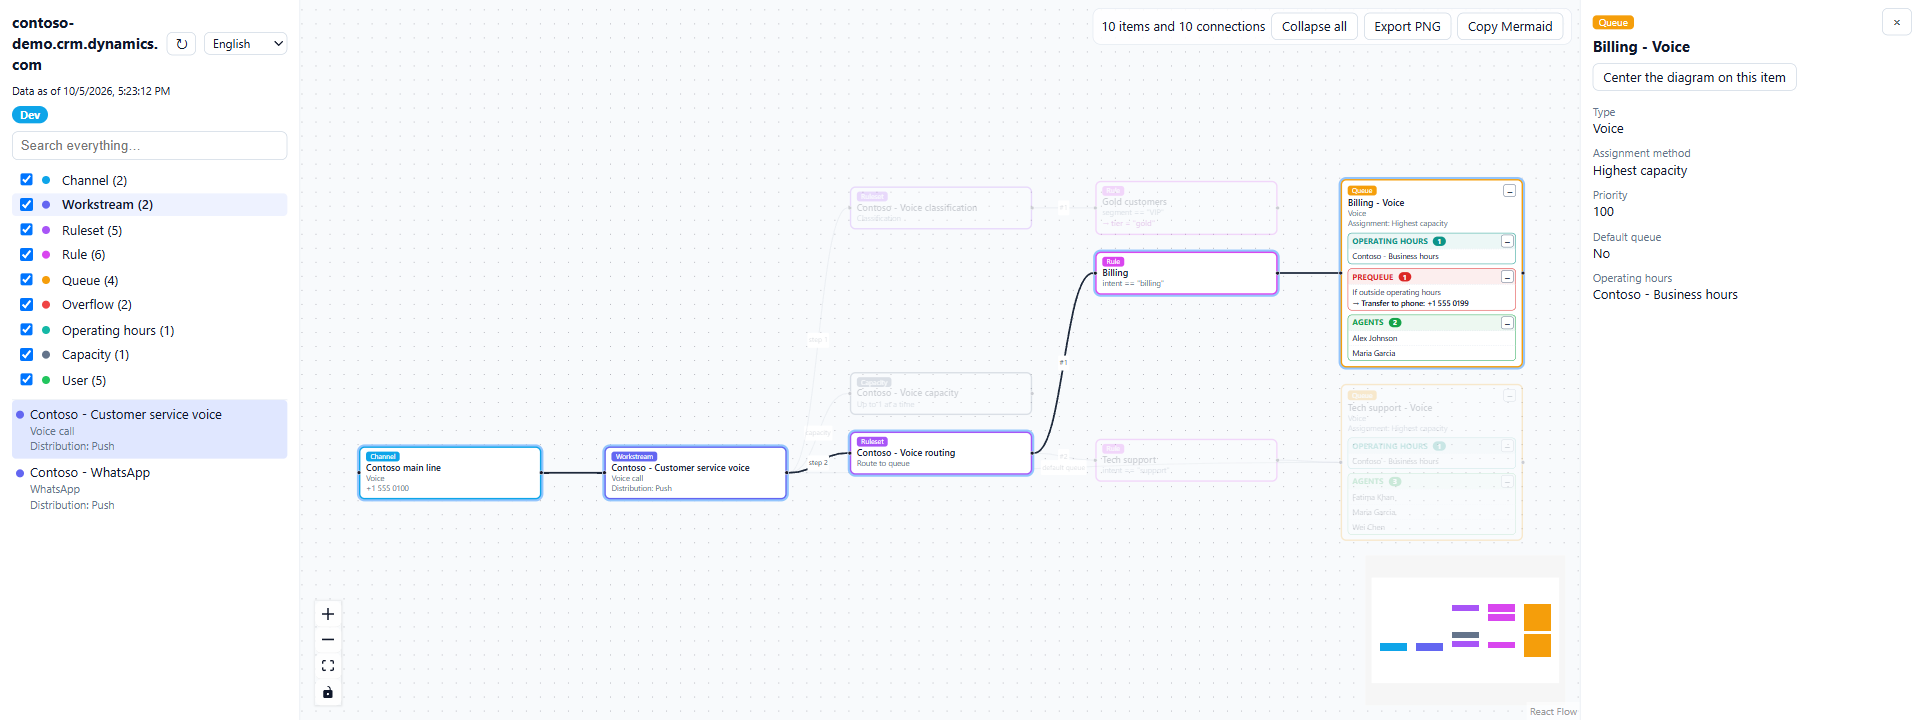Viewport: 1920px width, 720px height.
Task: Uncheck the Channel (2) filter
Action: [27, 180]
